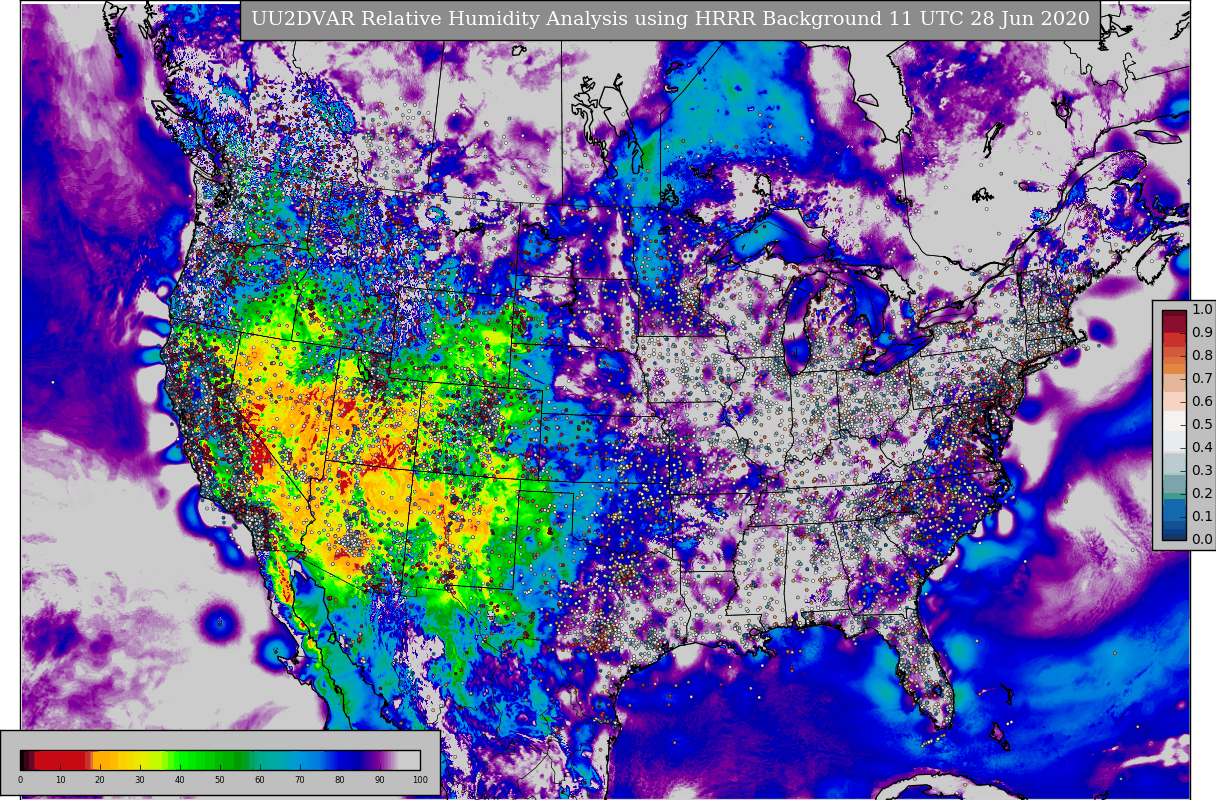
Task: Click the 40 tick label on humidity colorbar
Action: click(x=180, y=780)
